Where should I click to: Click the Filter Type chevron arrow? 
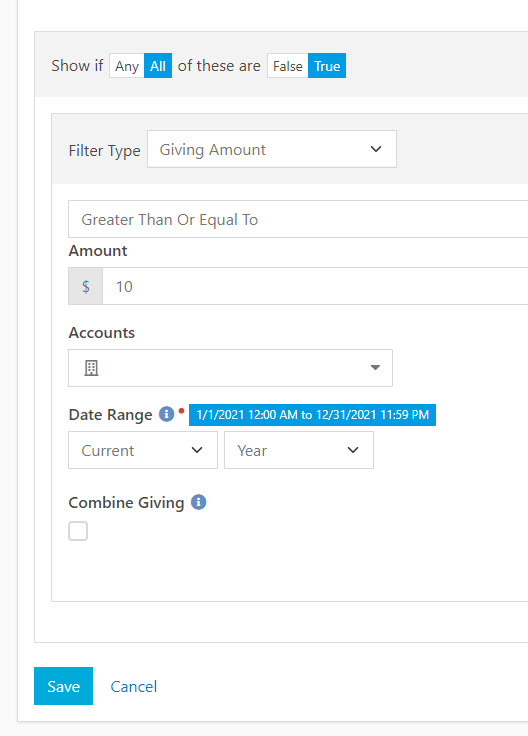(376, 149)
